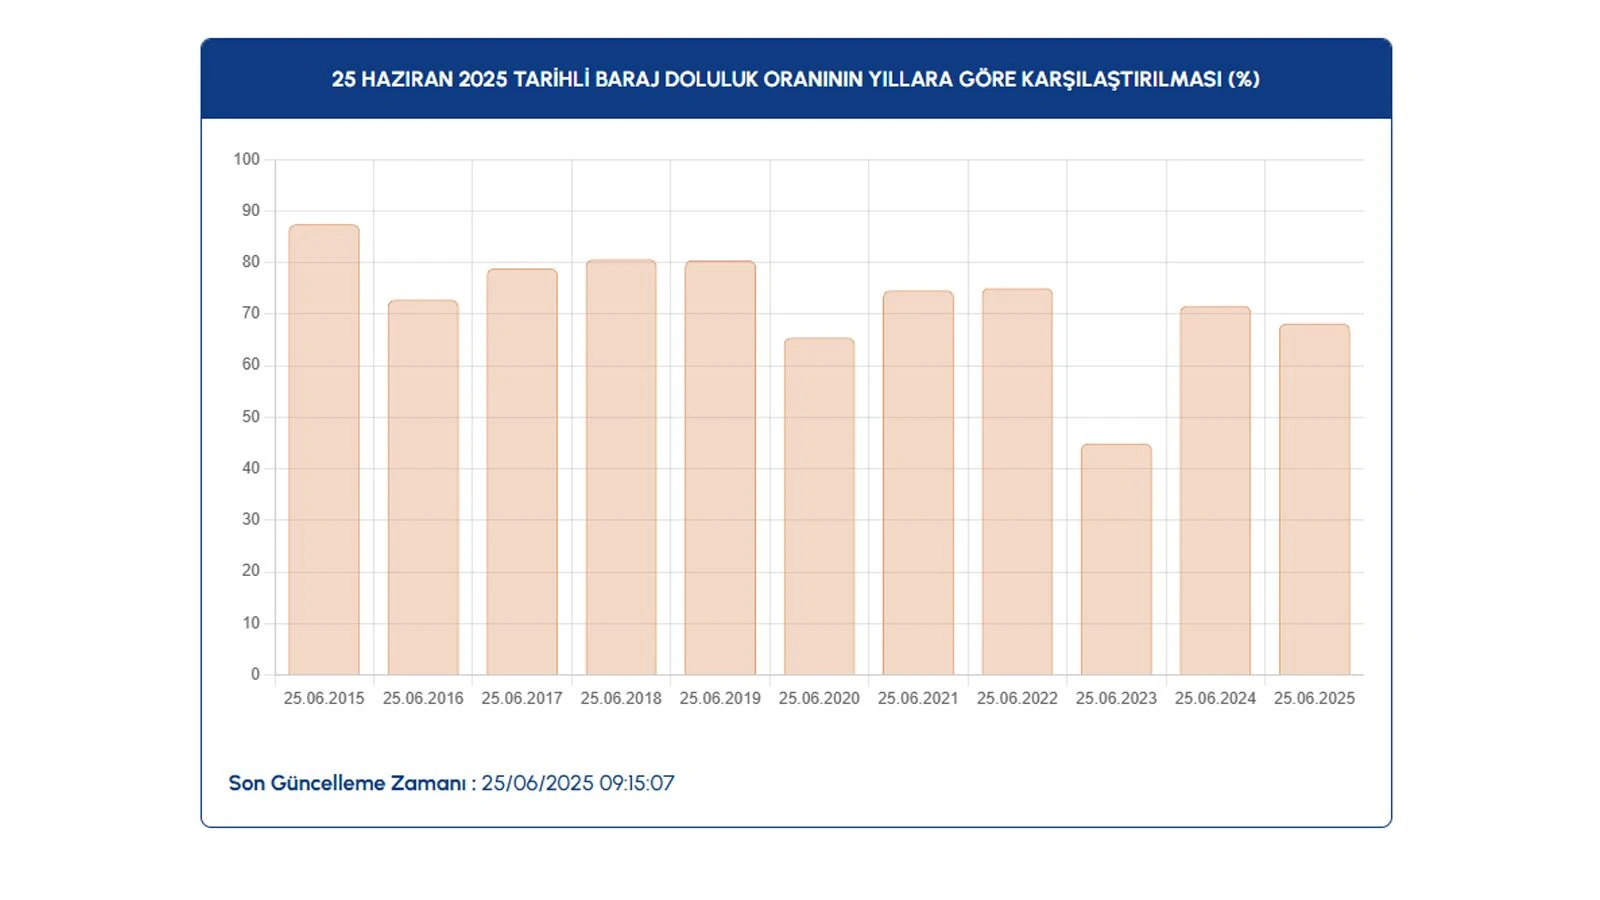
Task: Click the 25.06.2023 x-axis date label
Action: 1116,698
